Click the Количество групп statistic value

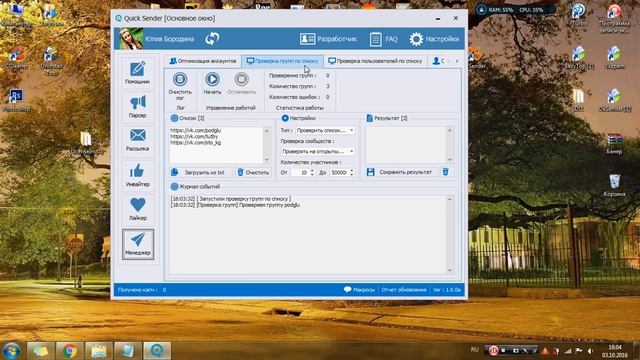(x=327, y=86)
